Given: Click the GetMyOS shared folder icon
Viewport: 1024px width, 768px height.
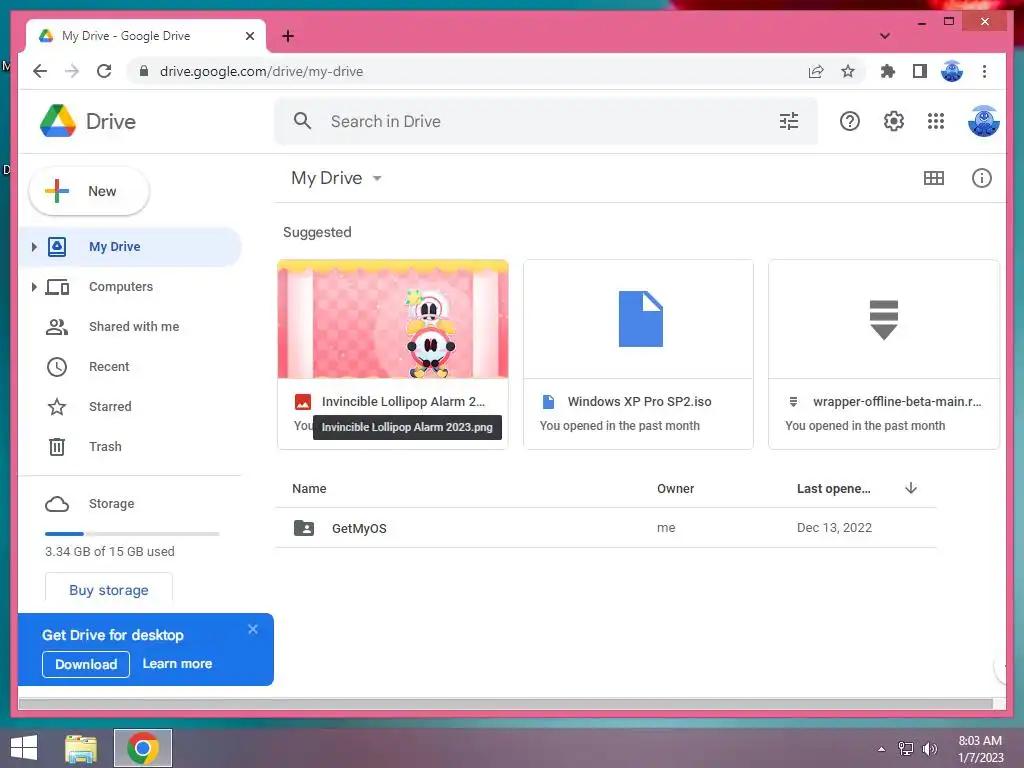Looking at the screenshot, I should click(304, 528).
